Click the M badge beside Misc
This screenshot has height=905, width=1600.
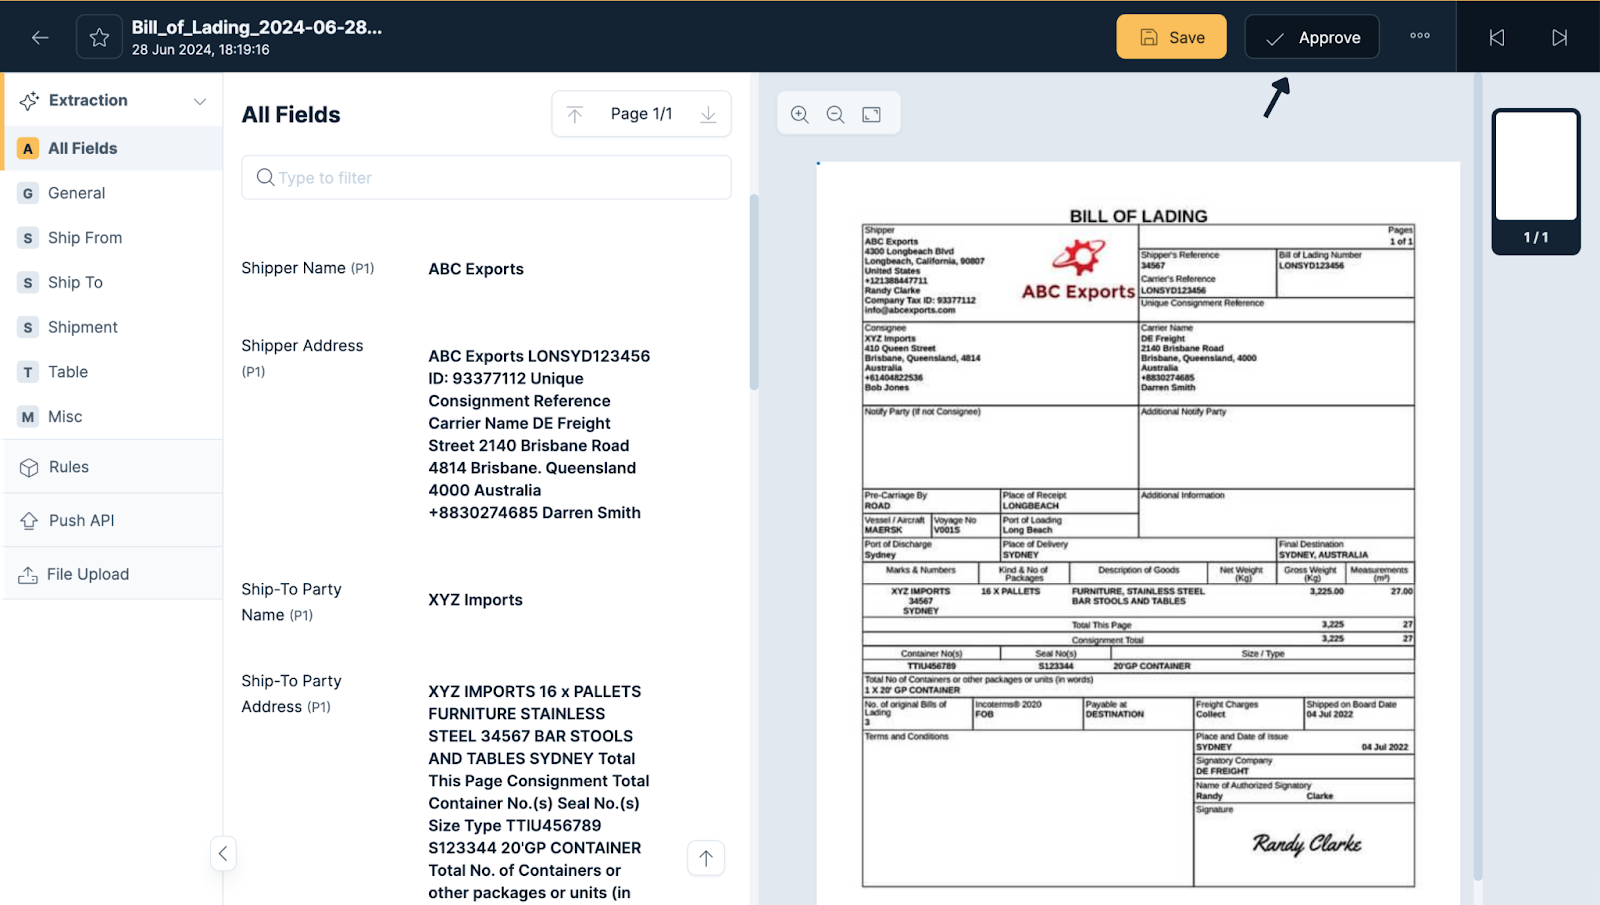tap(28, 417)
